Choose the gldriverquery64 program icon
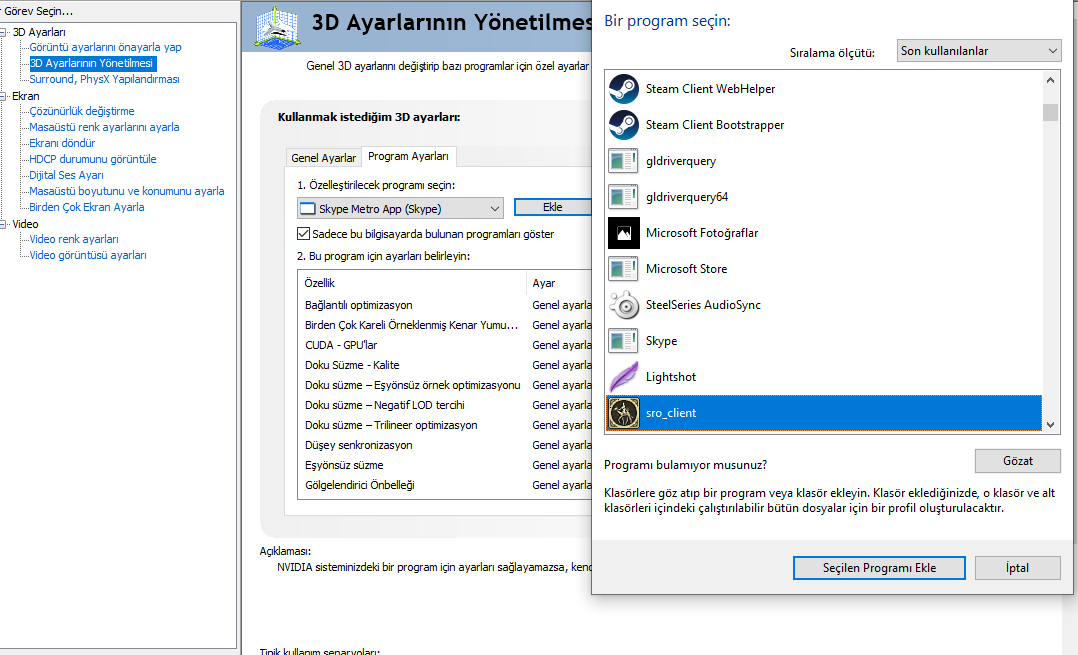 [x=624, y=197]
